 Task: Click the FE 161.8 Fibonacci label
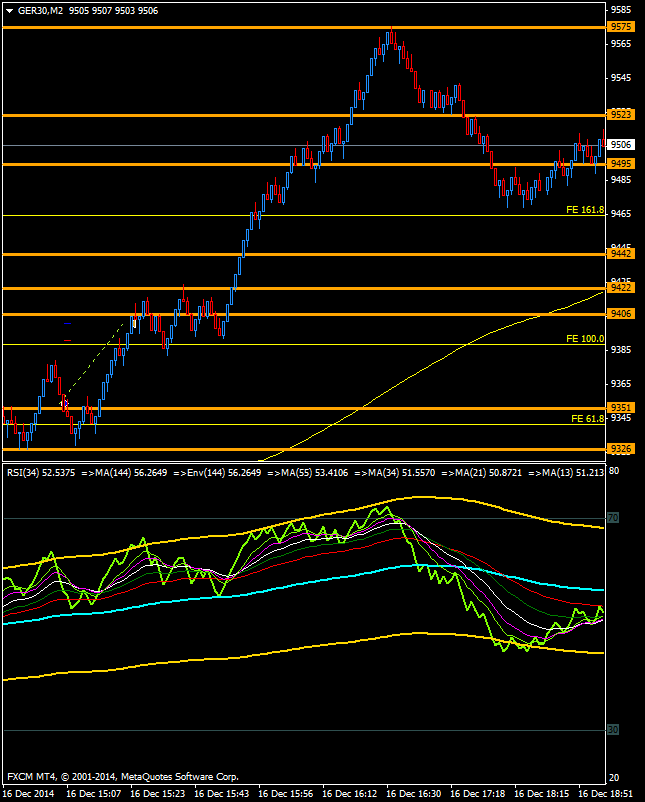(x=585, y=210)
